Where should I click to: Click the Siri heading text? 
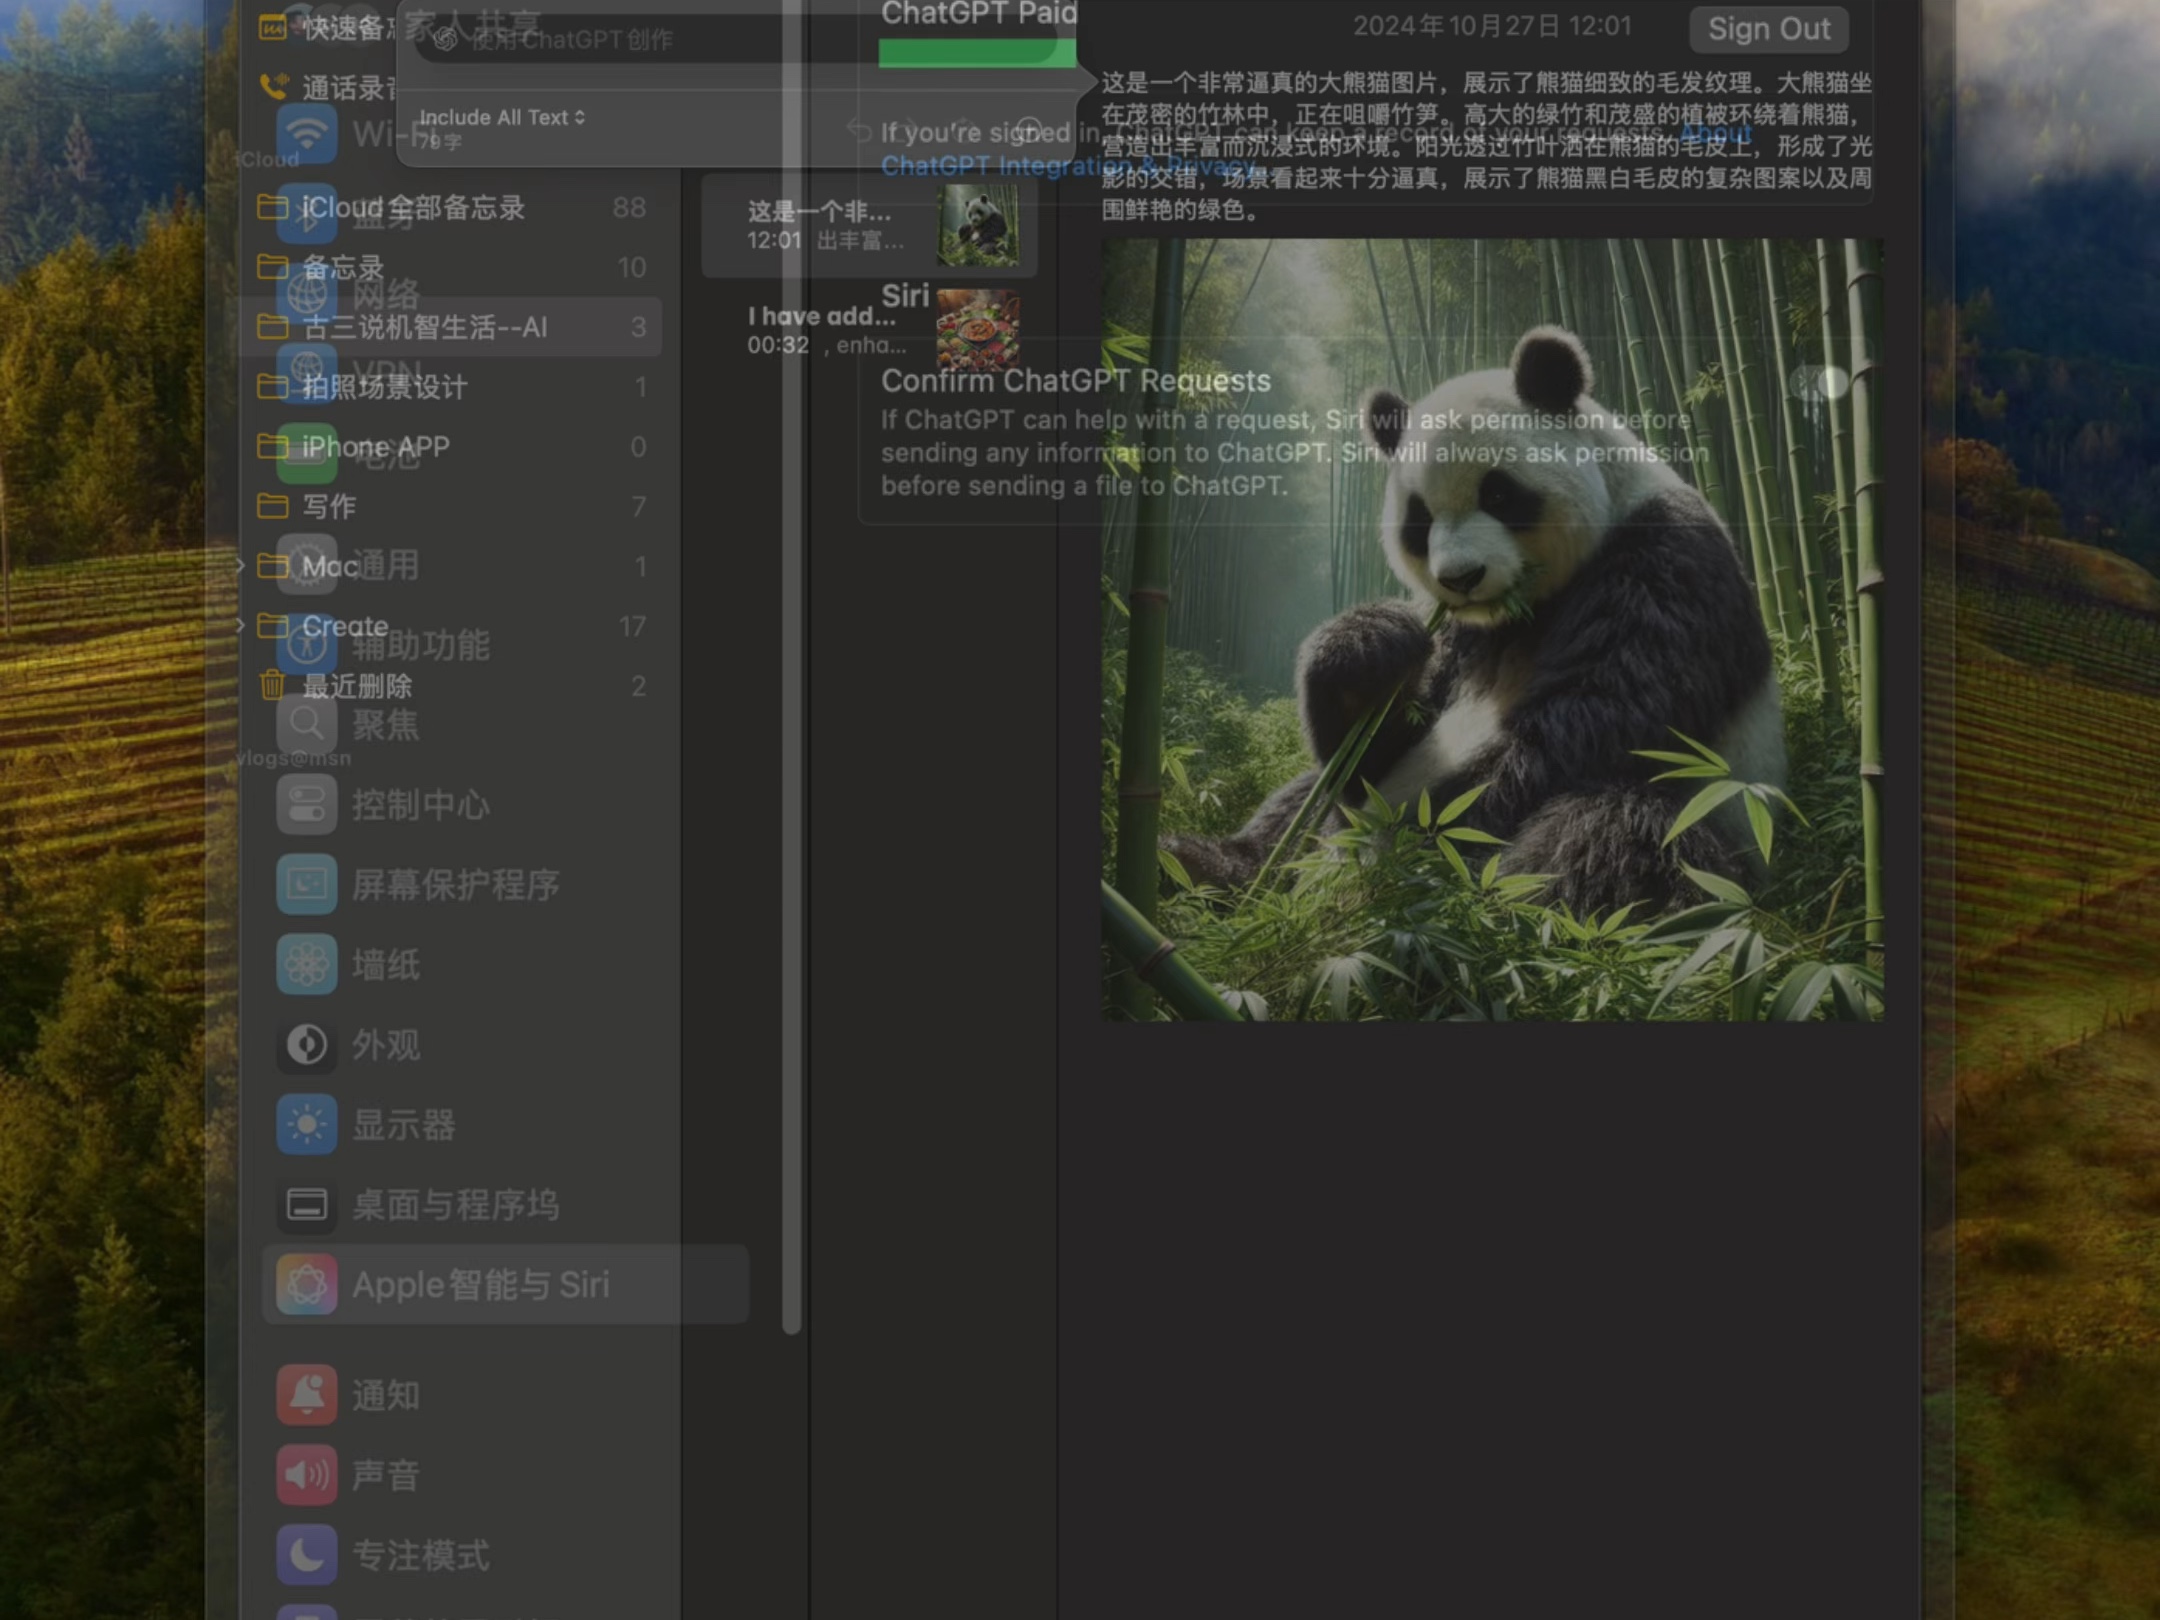tap(905, 296)
